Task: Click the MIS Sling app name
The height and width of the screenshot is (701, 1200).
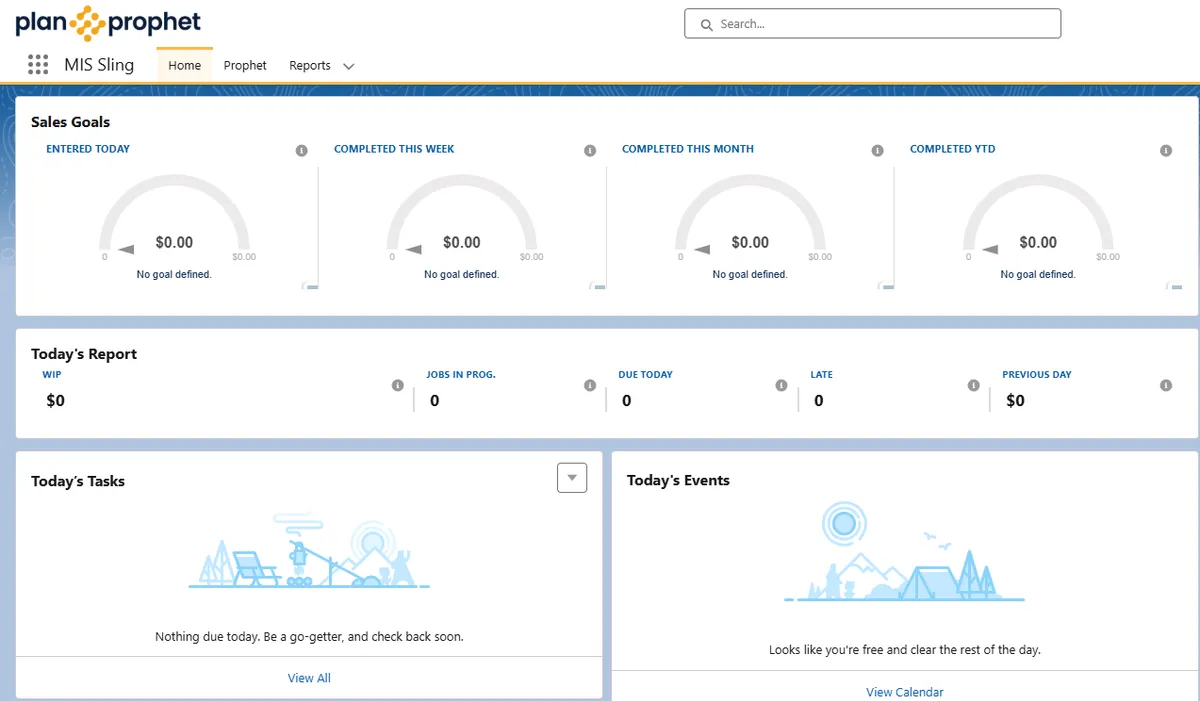Action: [99, 65]
